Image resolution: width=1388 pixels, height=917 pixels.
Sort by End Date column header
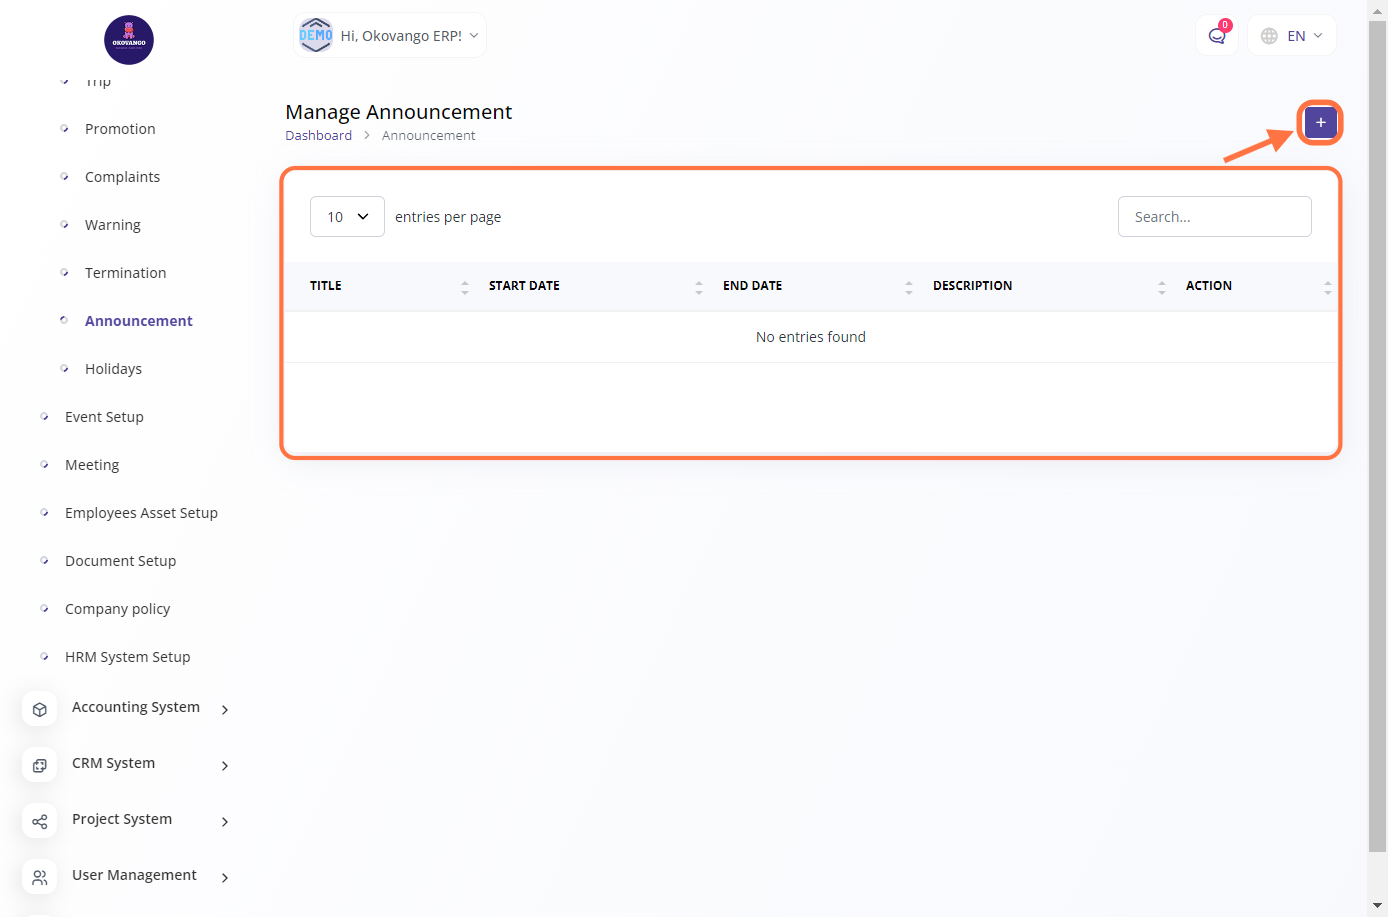[752, 286]
